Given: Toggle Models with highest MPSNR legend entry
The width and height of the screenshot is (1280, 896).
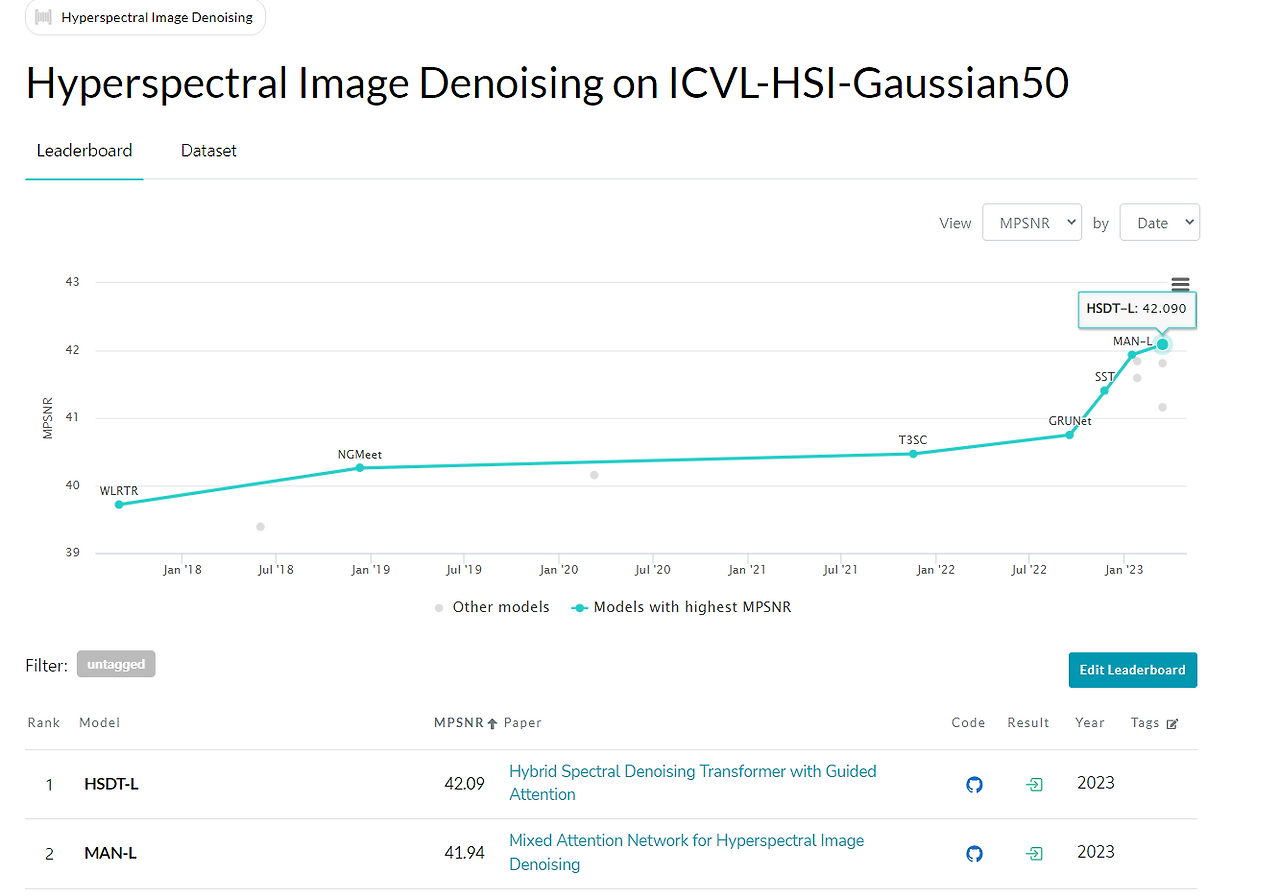Looking at the screenshot, I should [x=681, y=607].
